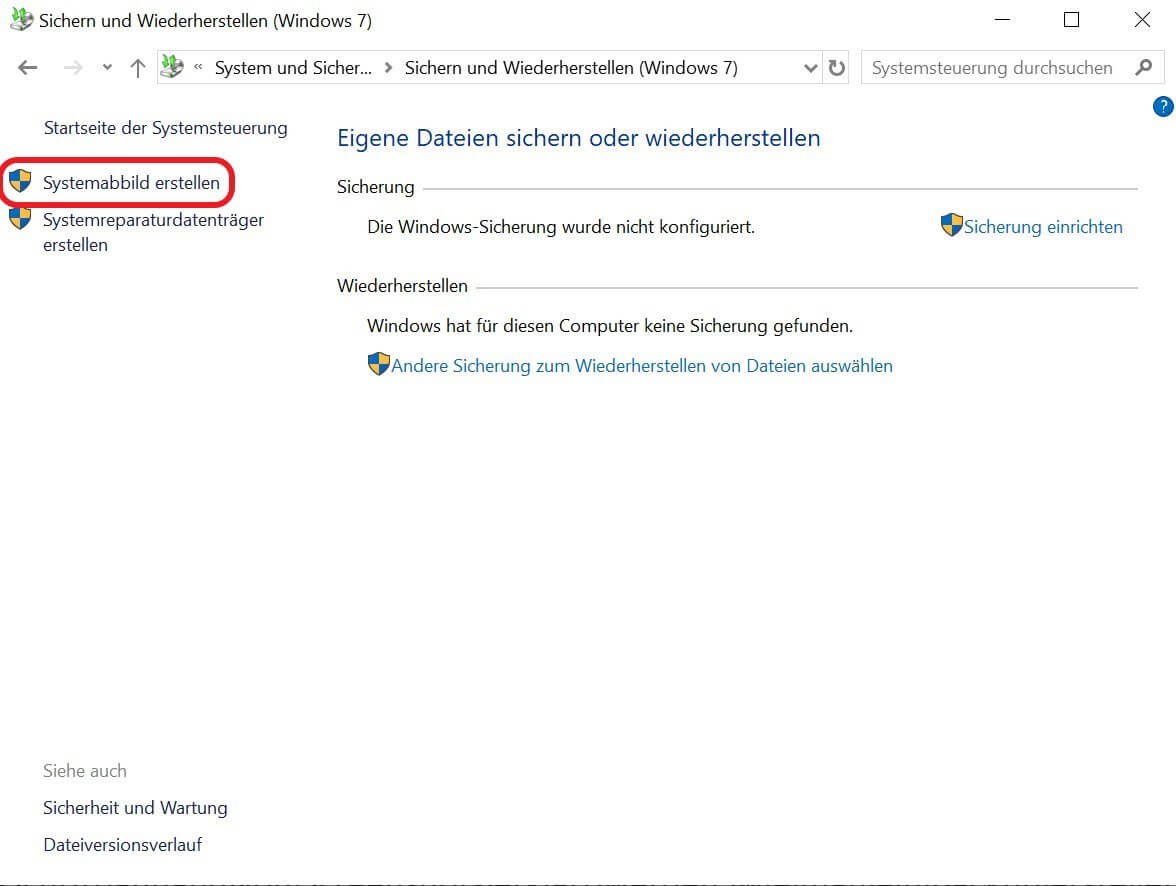Screen dimensions: 1176x886
Task: Click the shield beside Systemabbild erstellen
Action: [20, 182]
